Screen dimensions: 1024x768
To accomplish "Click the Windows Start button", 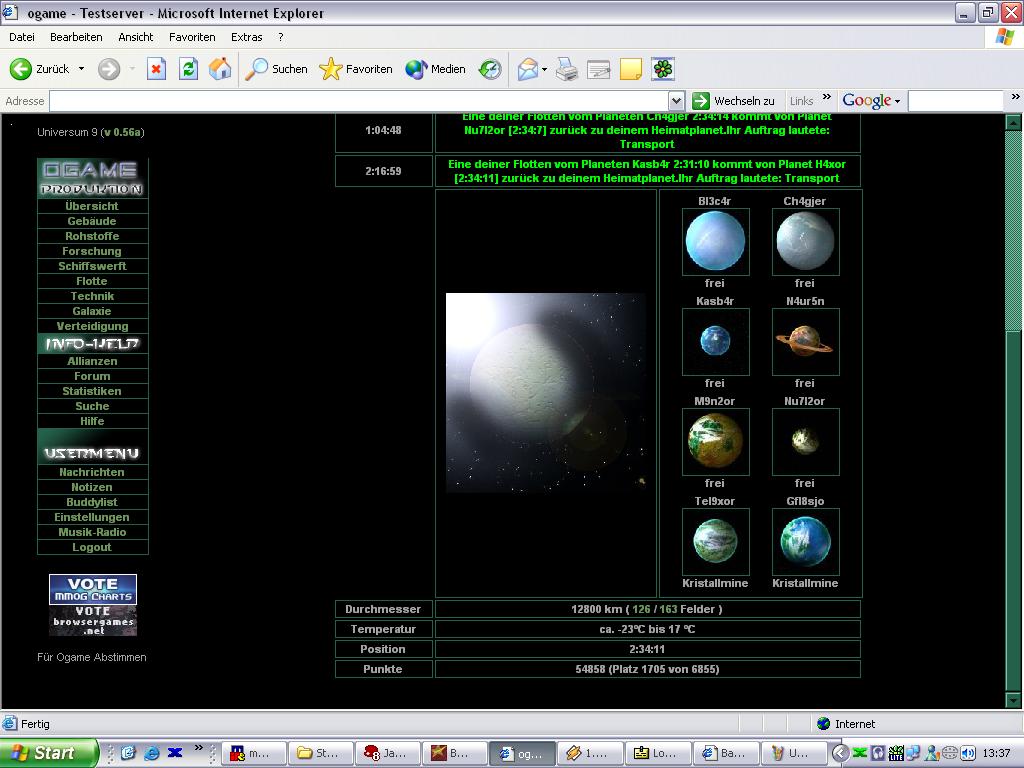I will (48, 753).
